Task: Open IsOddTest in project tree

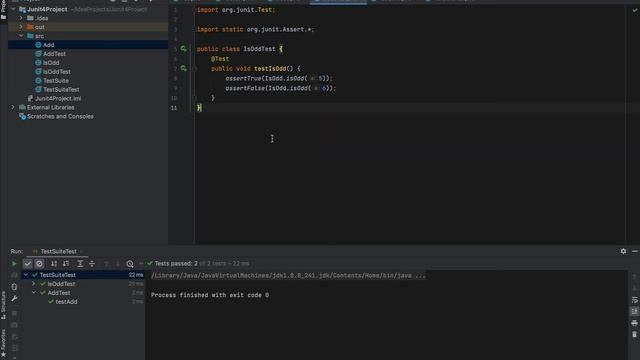Action: click(x=57, y=72)
